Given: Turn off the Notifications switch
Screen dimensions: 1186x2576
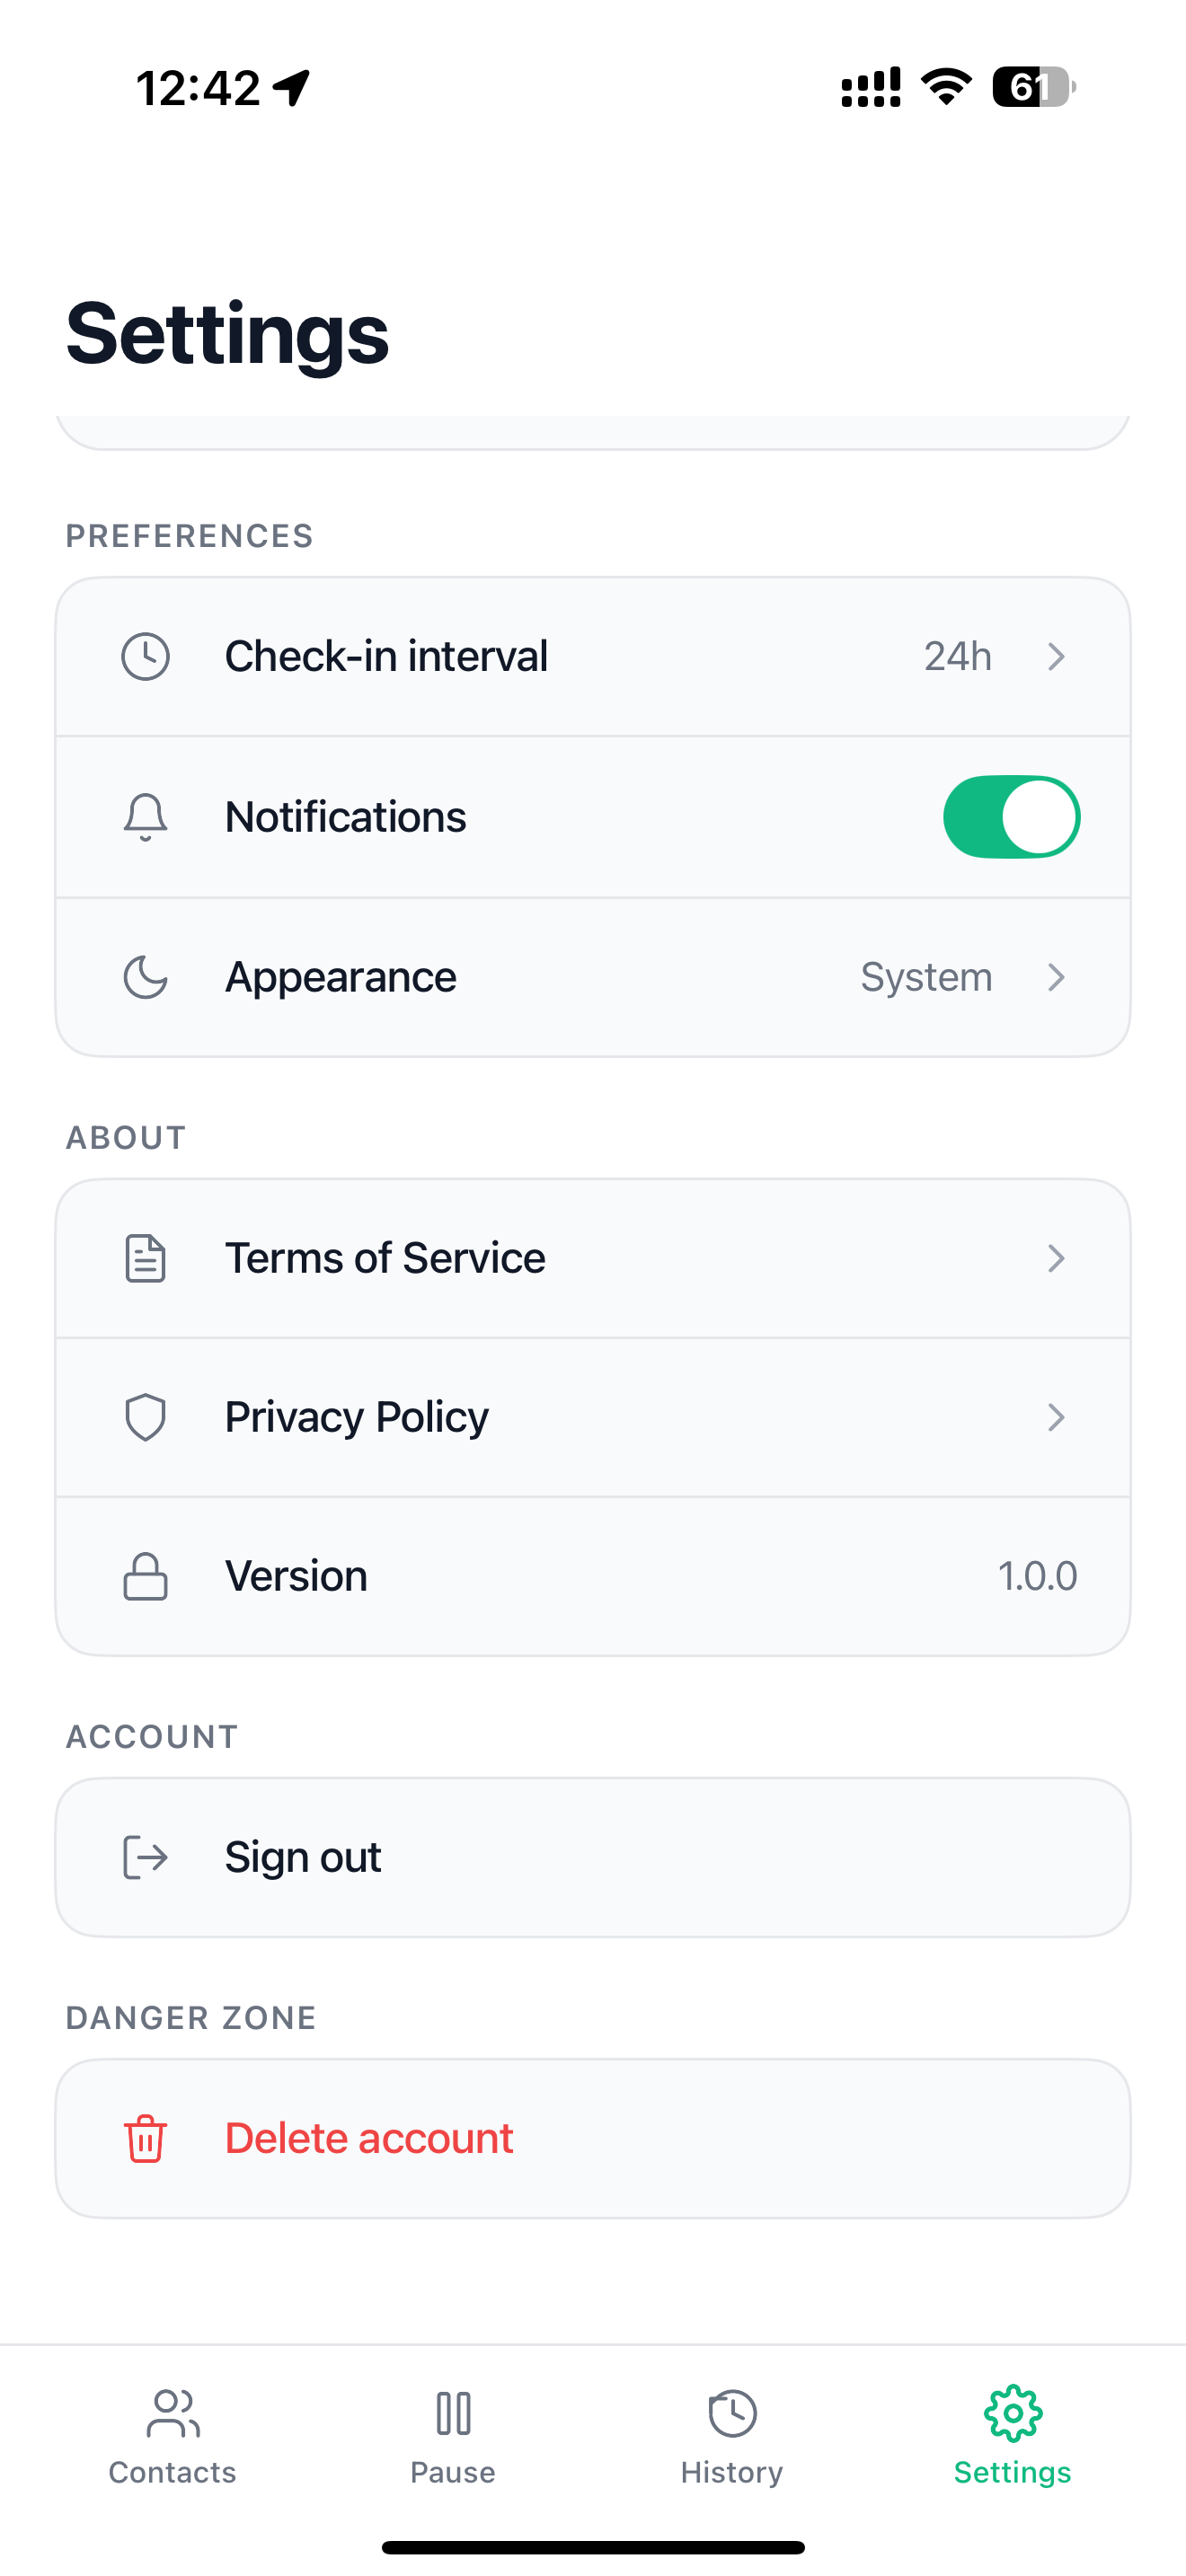Looking at the screenshot, I should 1011,817.
